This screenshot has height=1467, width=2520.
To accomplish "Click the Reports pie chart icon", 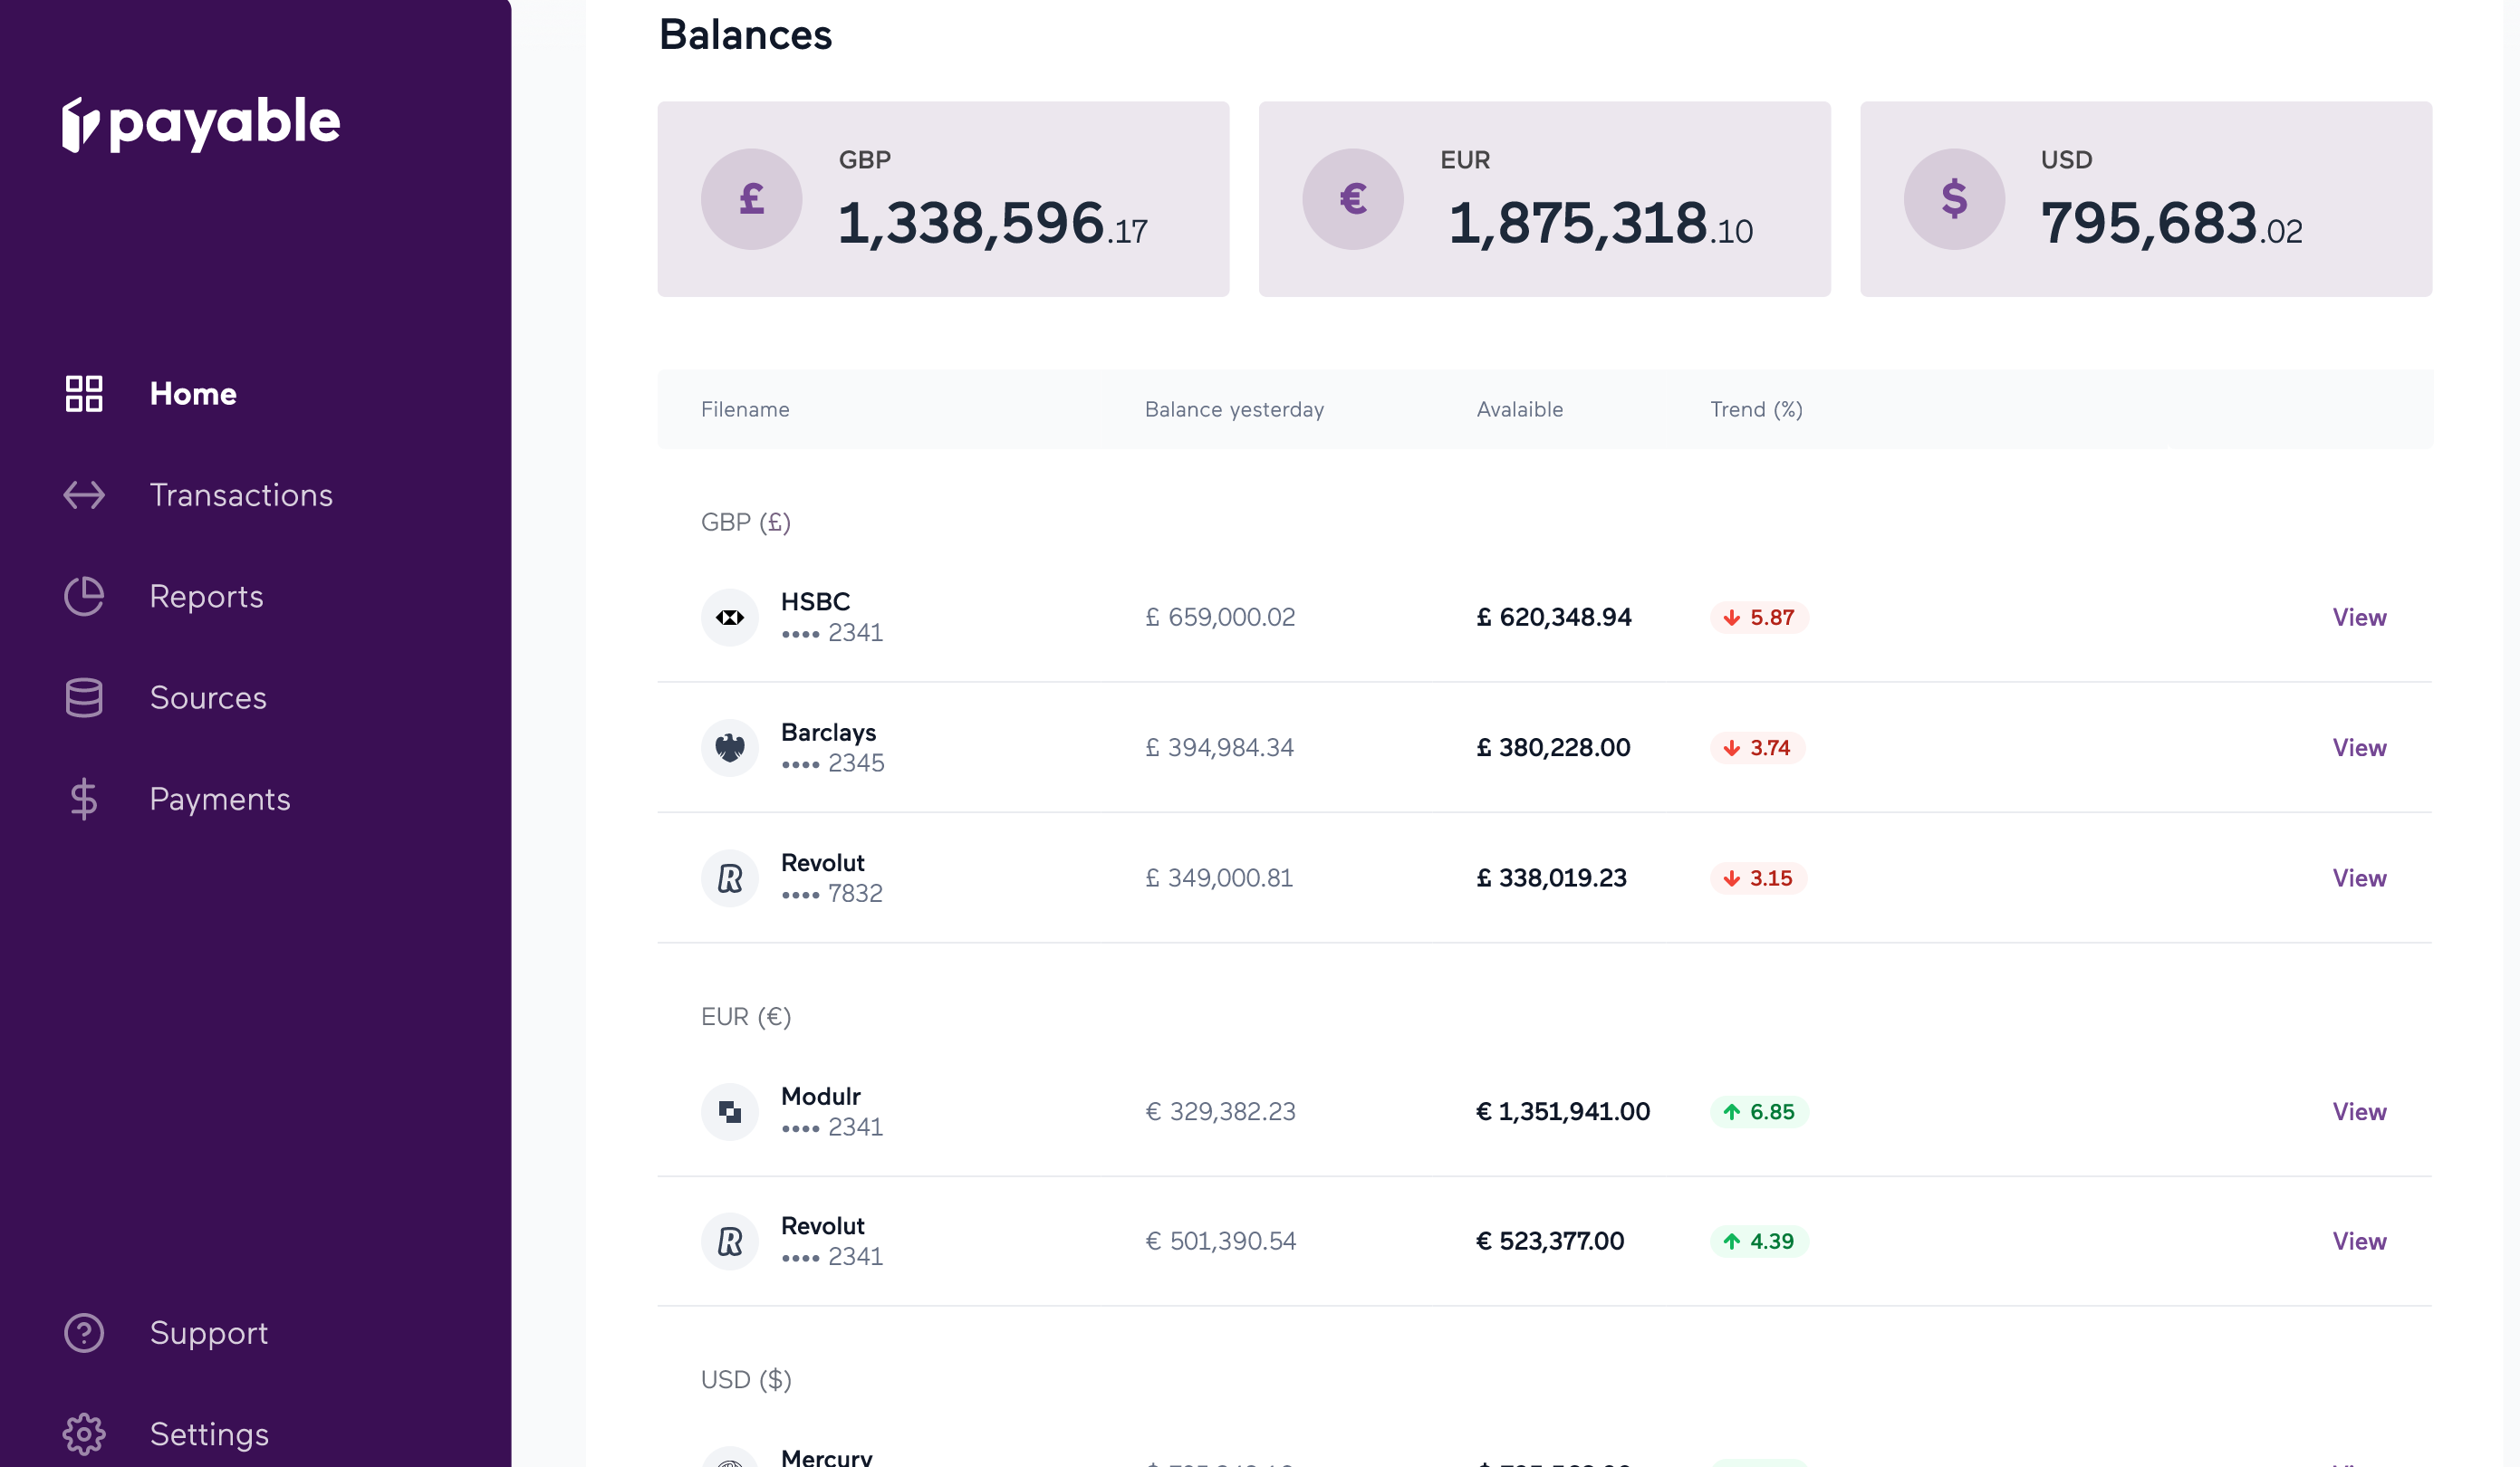I will click(84, 596).
